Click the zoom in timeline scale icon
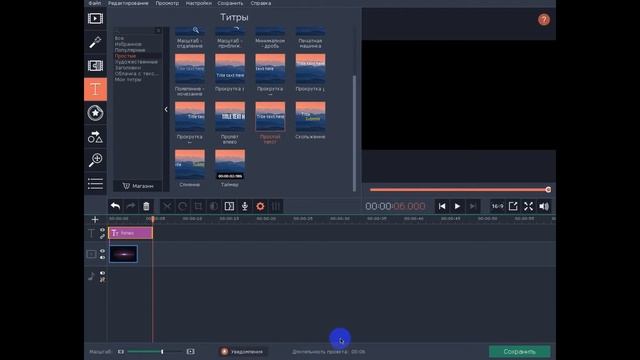Image resolution: width=640 pixels, height=360 pixels. click(191, 351)
